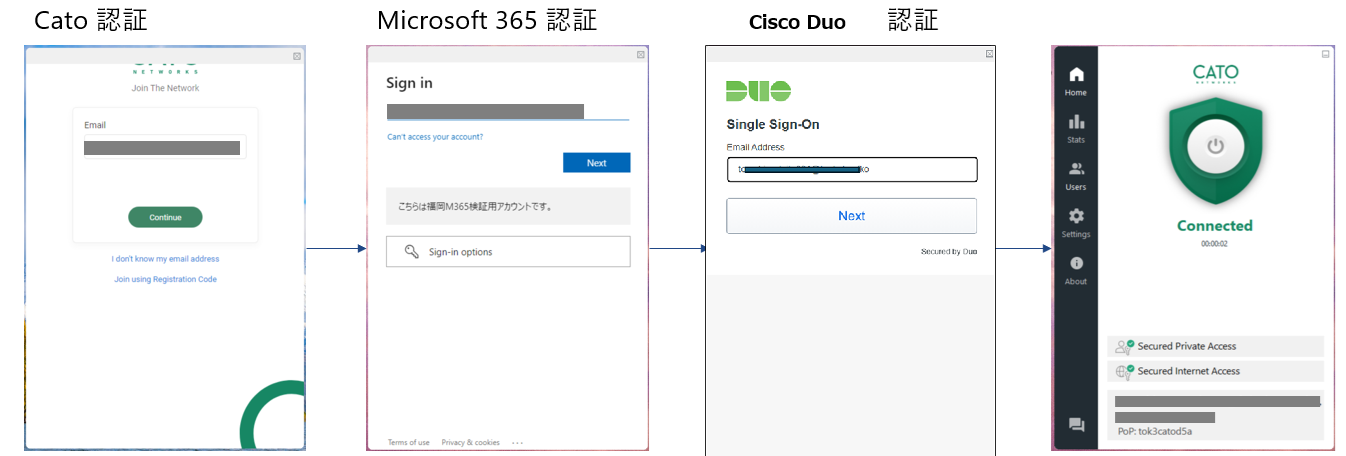Viewport: 1346px width, 456px height.
Task: Click the Duo Email Address field
Action: [x=852, y=170]
